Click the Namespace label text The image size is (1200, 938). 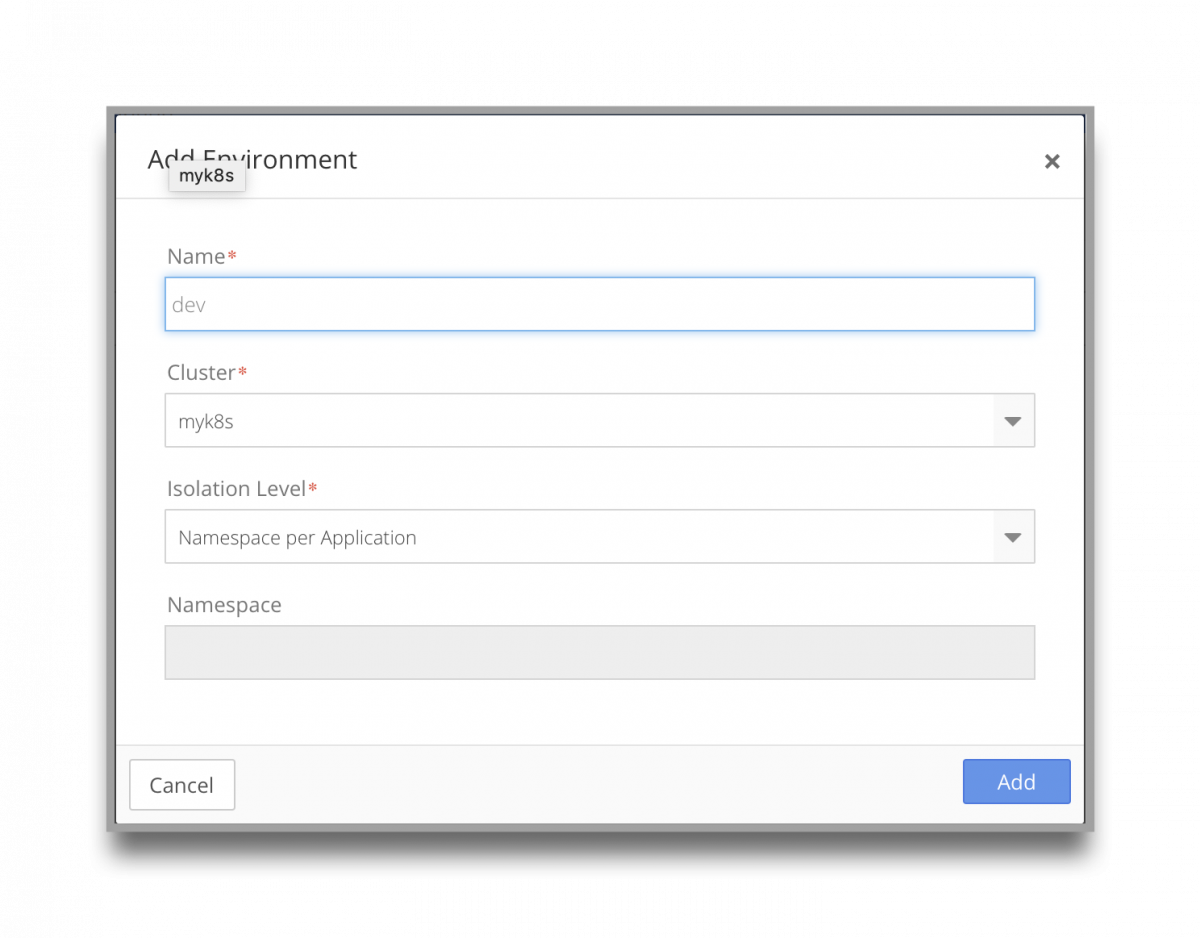point(224,605)
